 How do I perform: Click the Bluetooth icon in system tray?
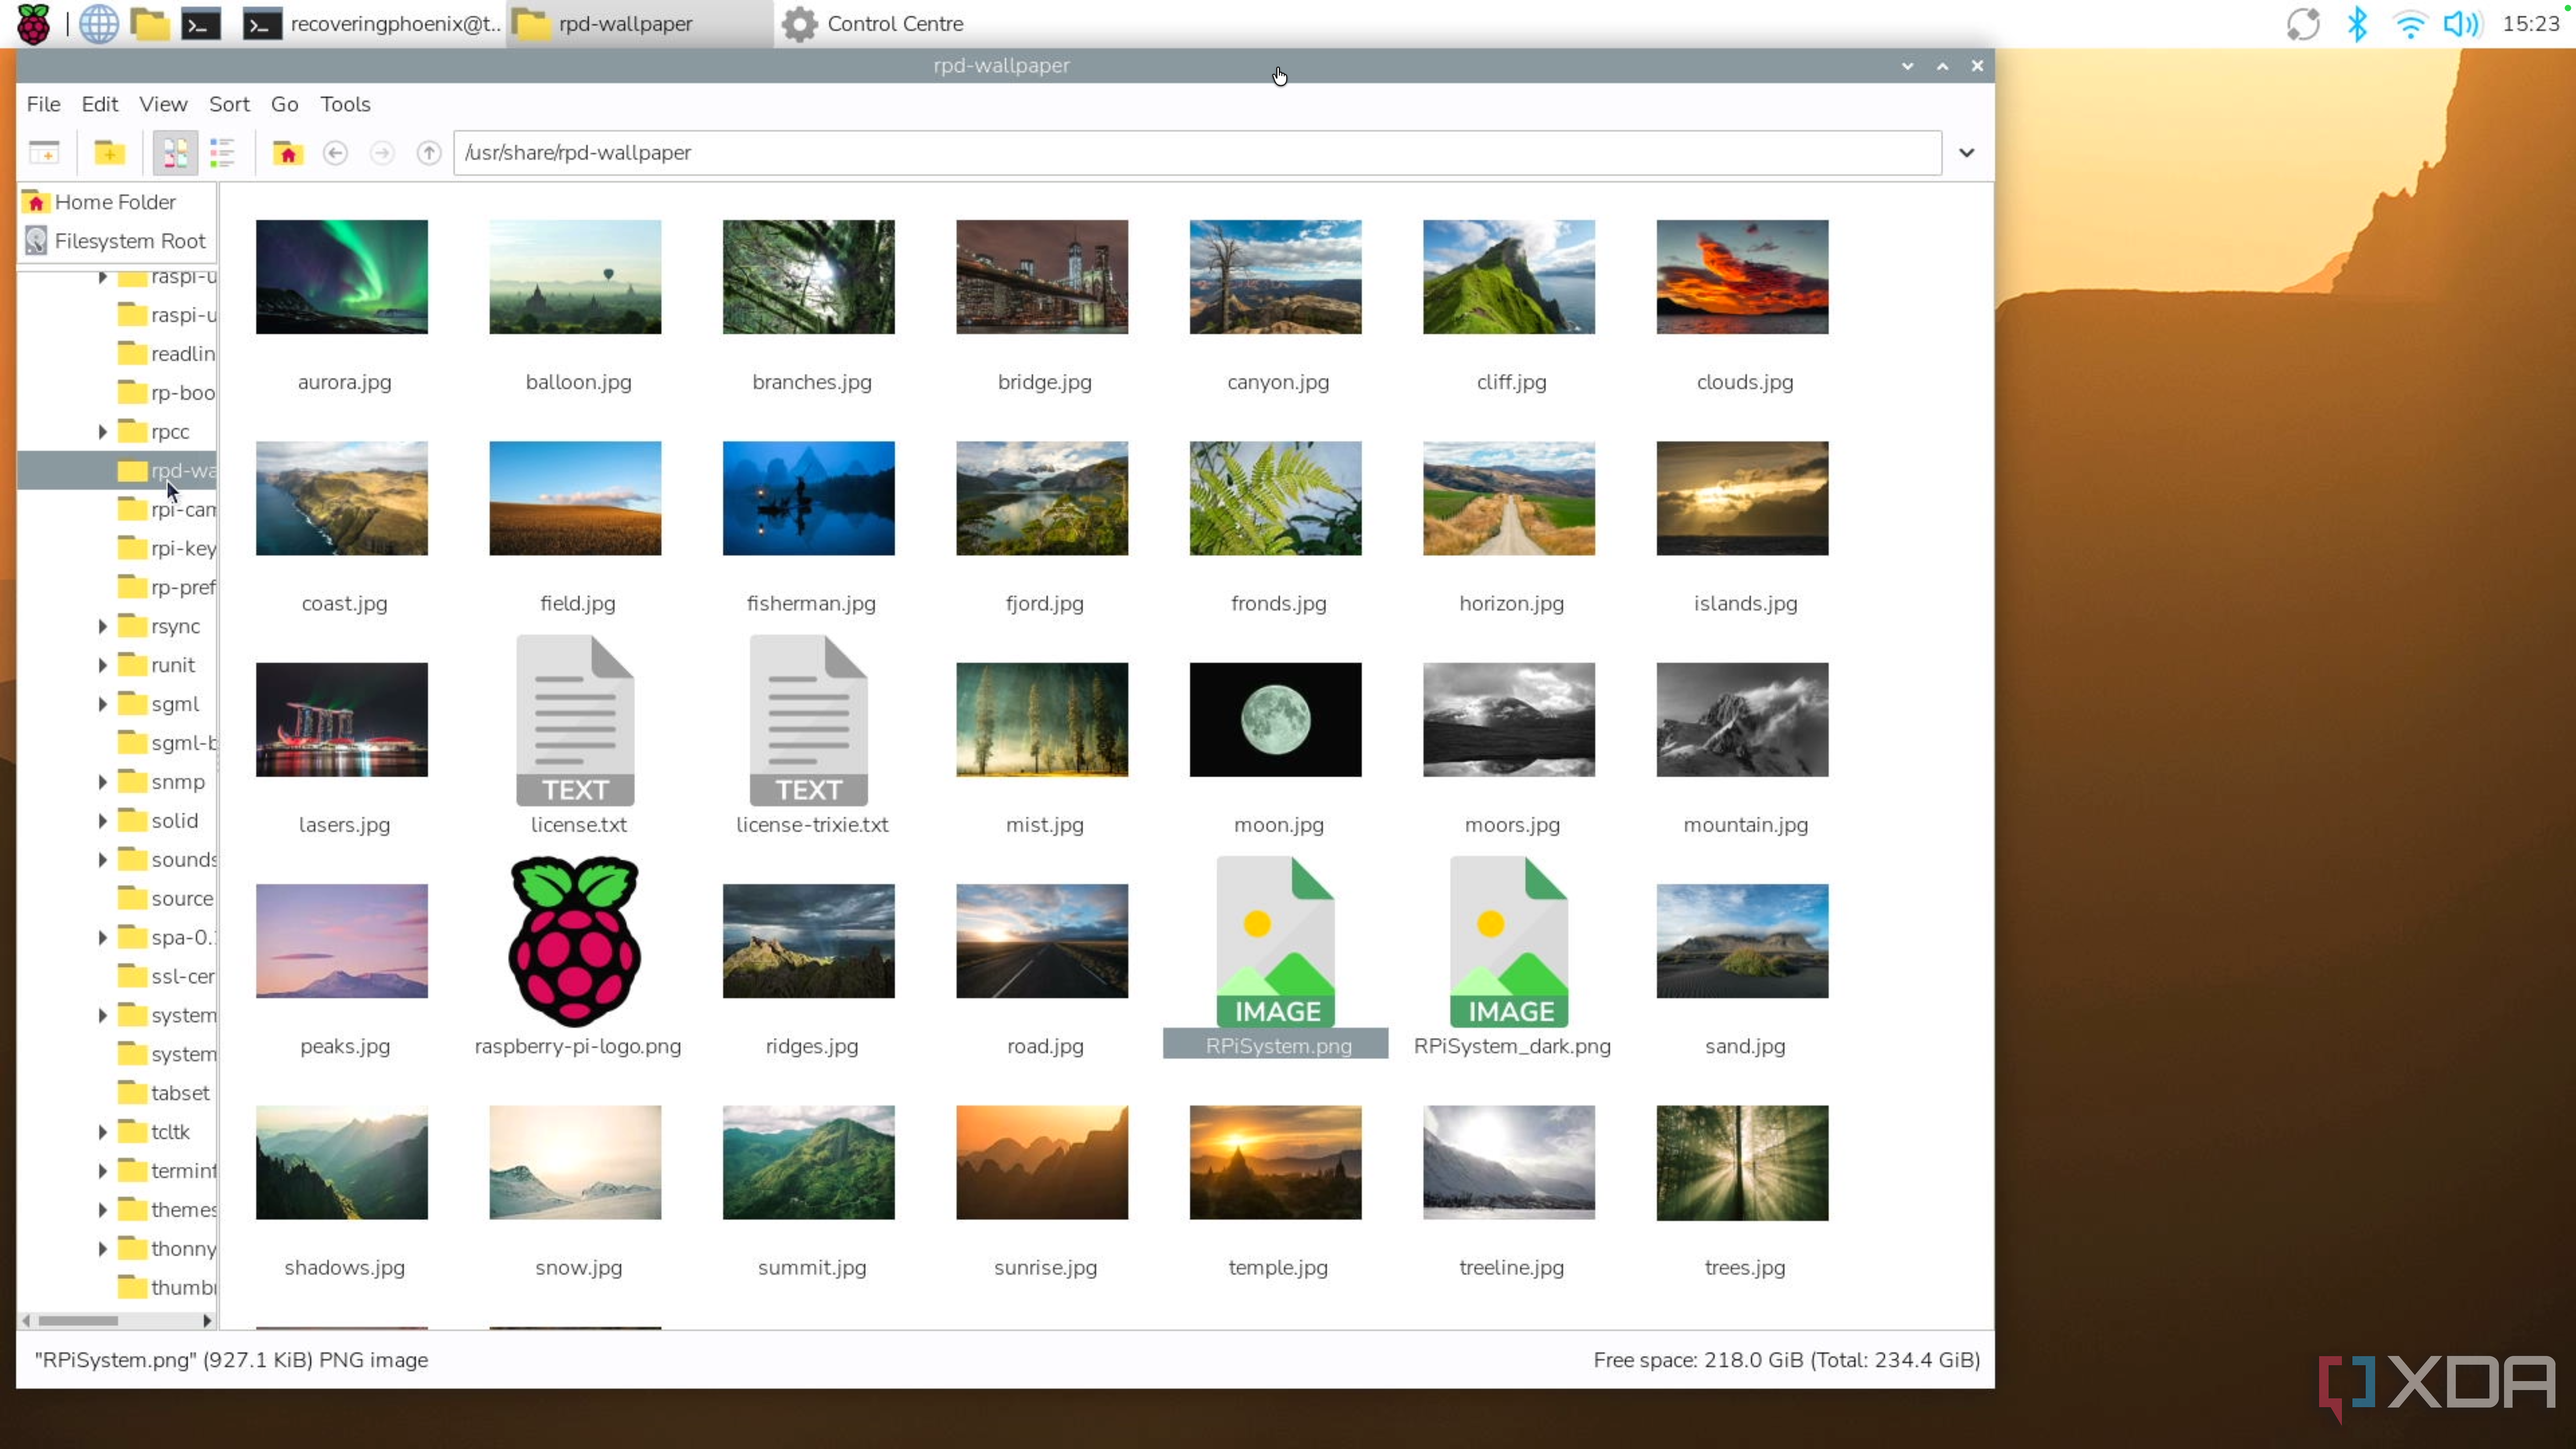point(2356,24)
